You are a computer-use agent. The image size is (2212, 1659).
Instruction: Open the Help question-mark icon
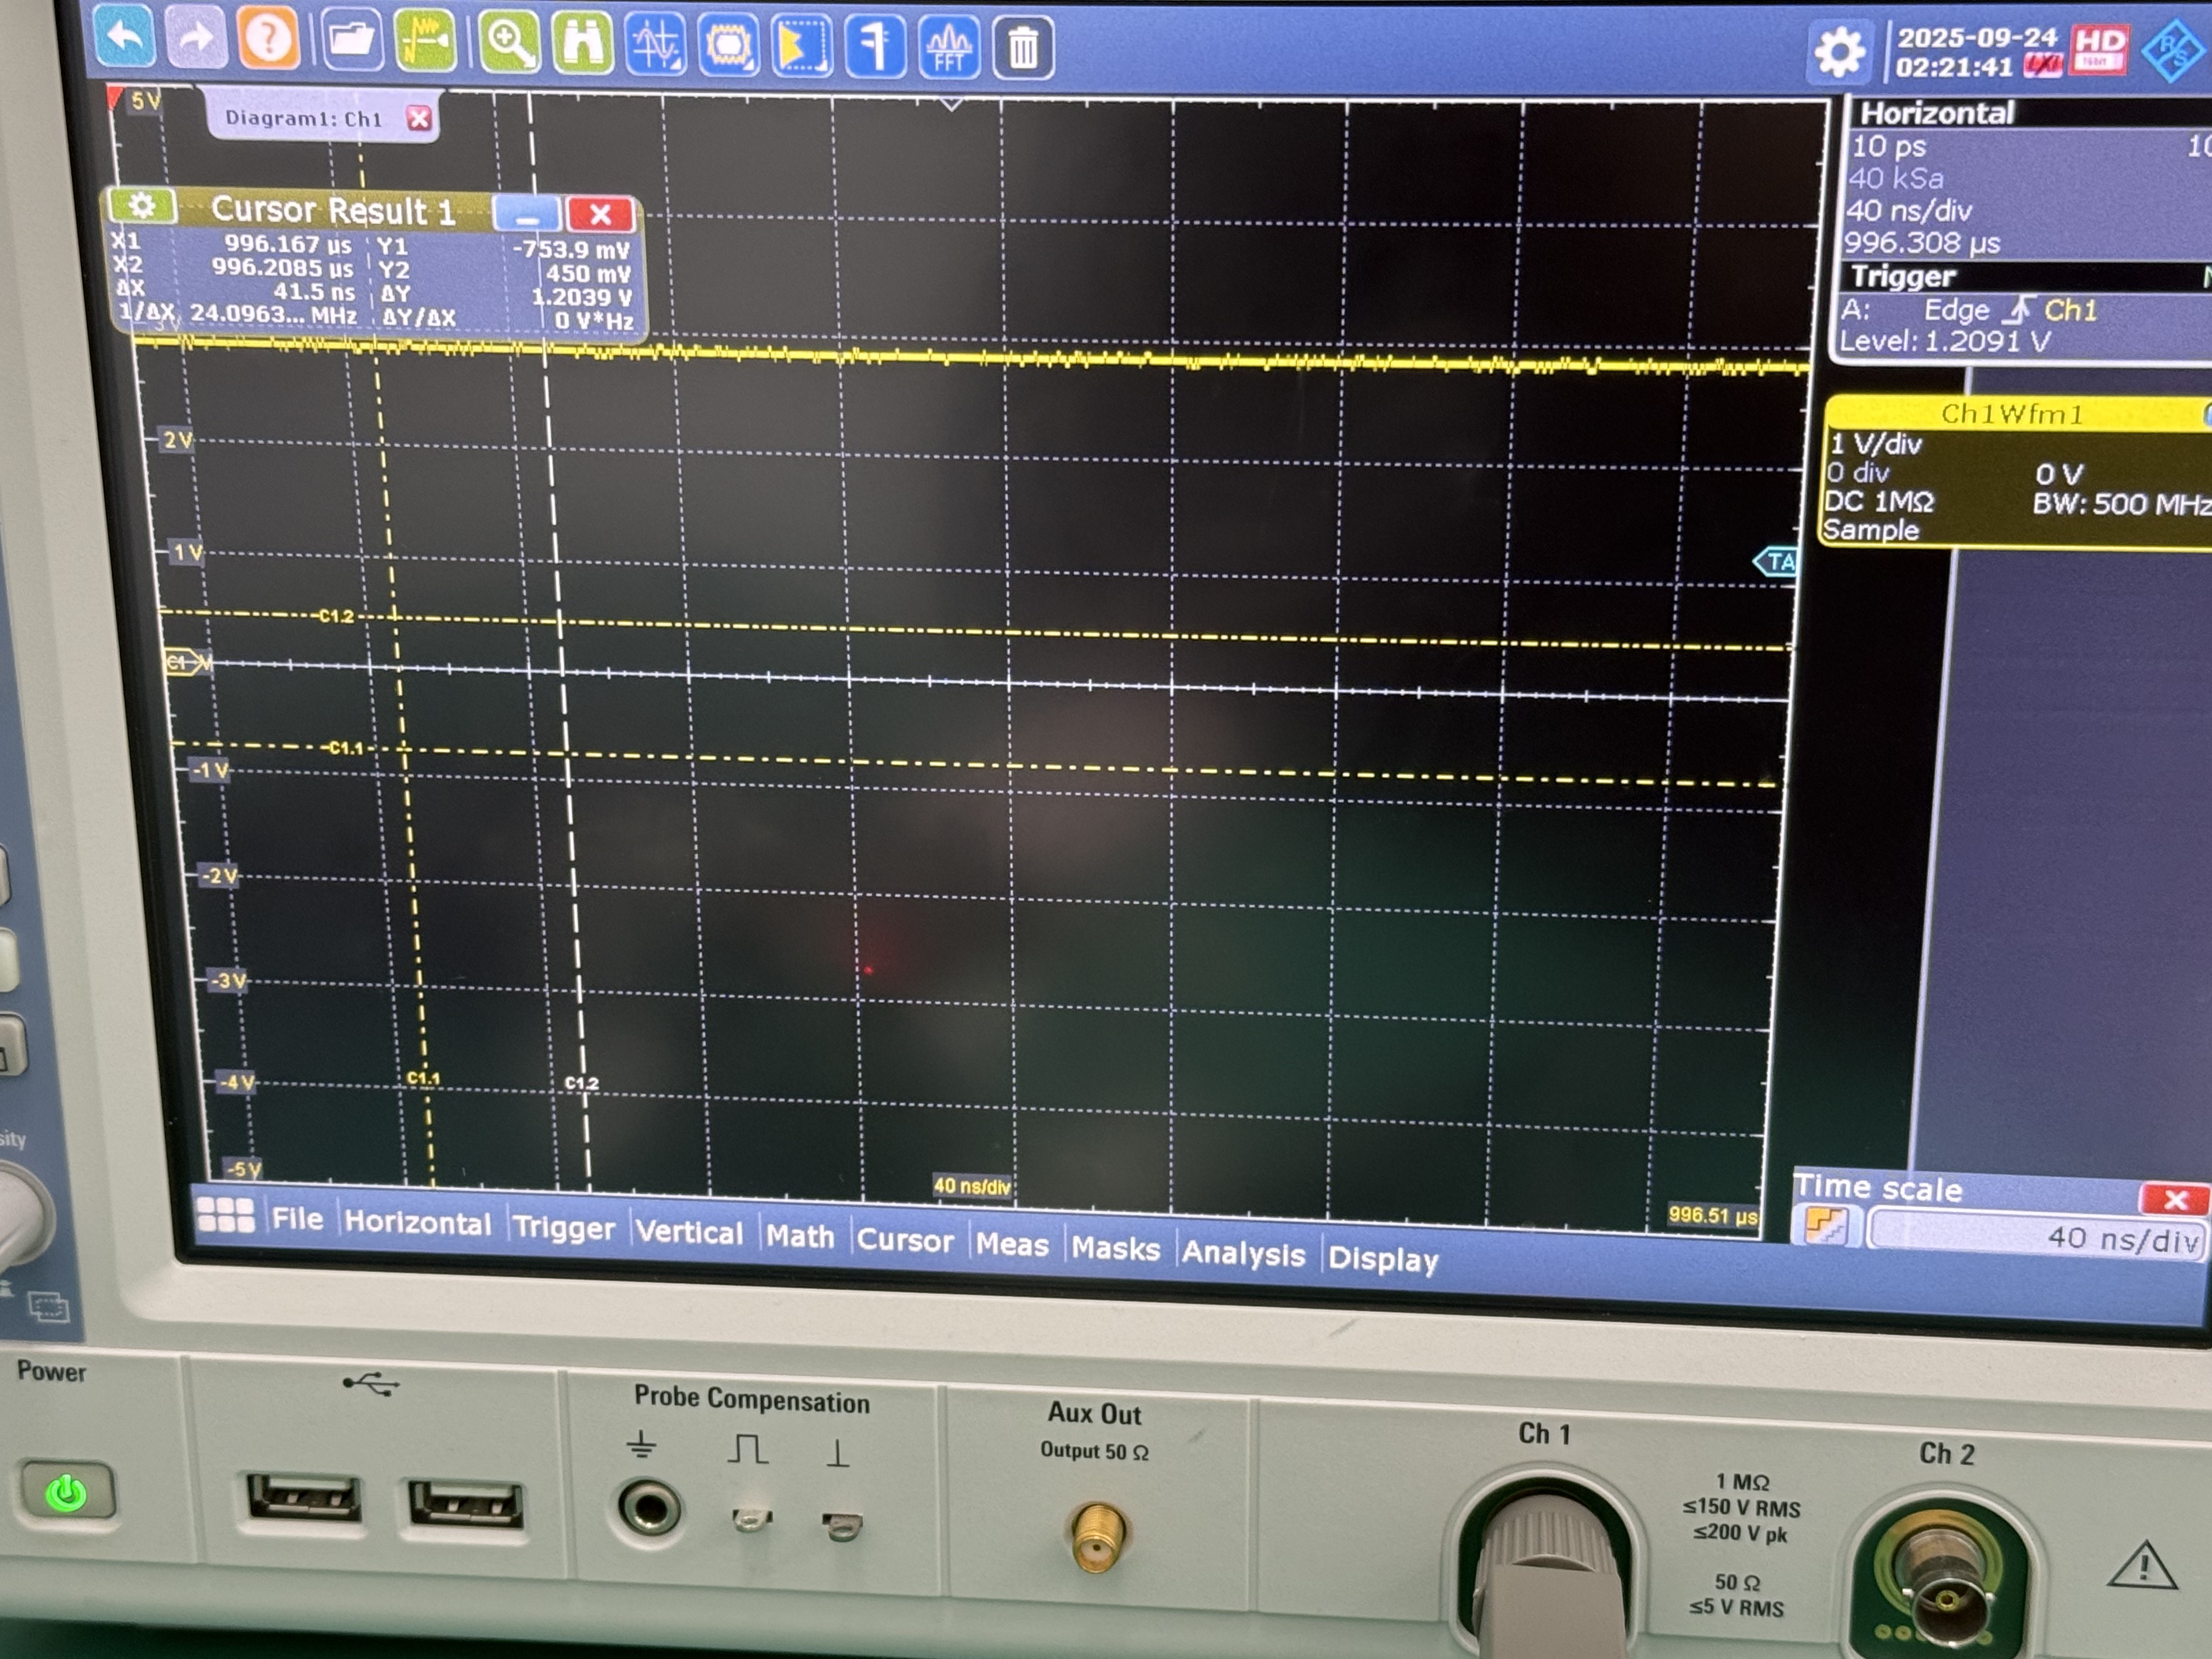tap(267, 40)
